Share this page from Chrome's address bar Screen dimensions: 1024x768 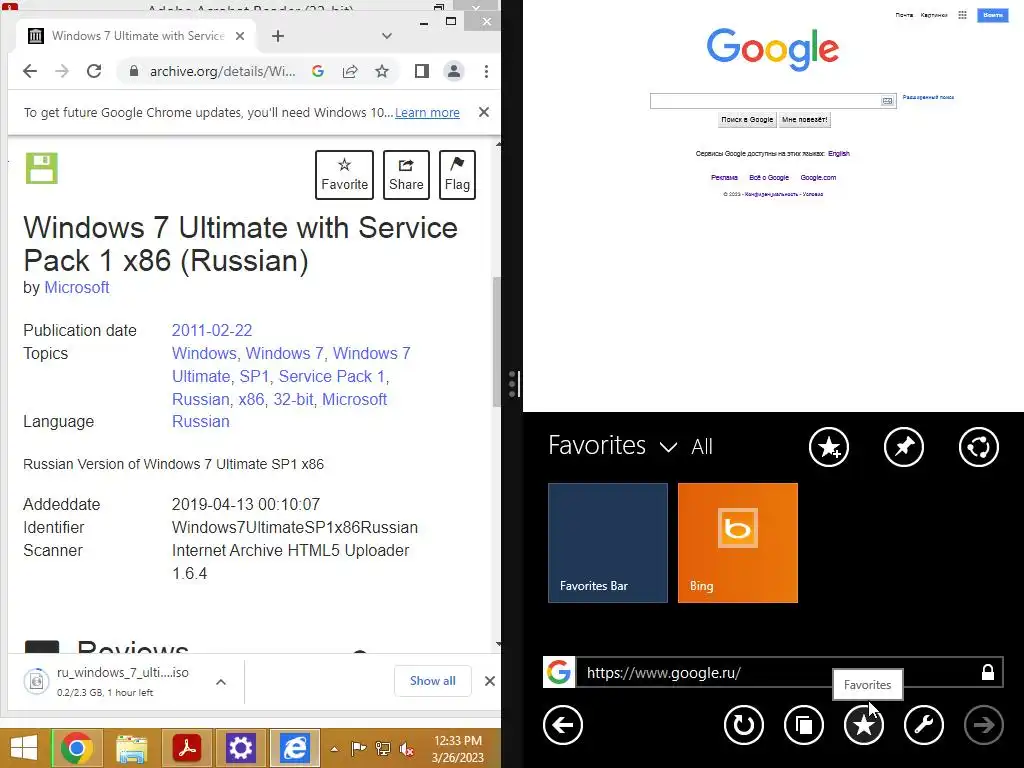click(x=350, y=71)
